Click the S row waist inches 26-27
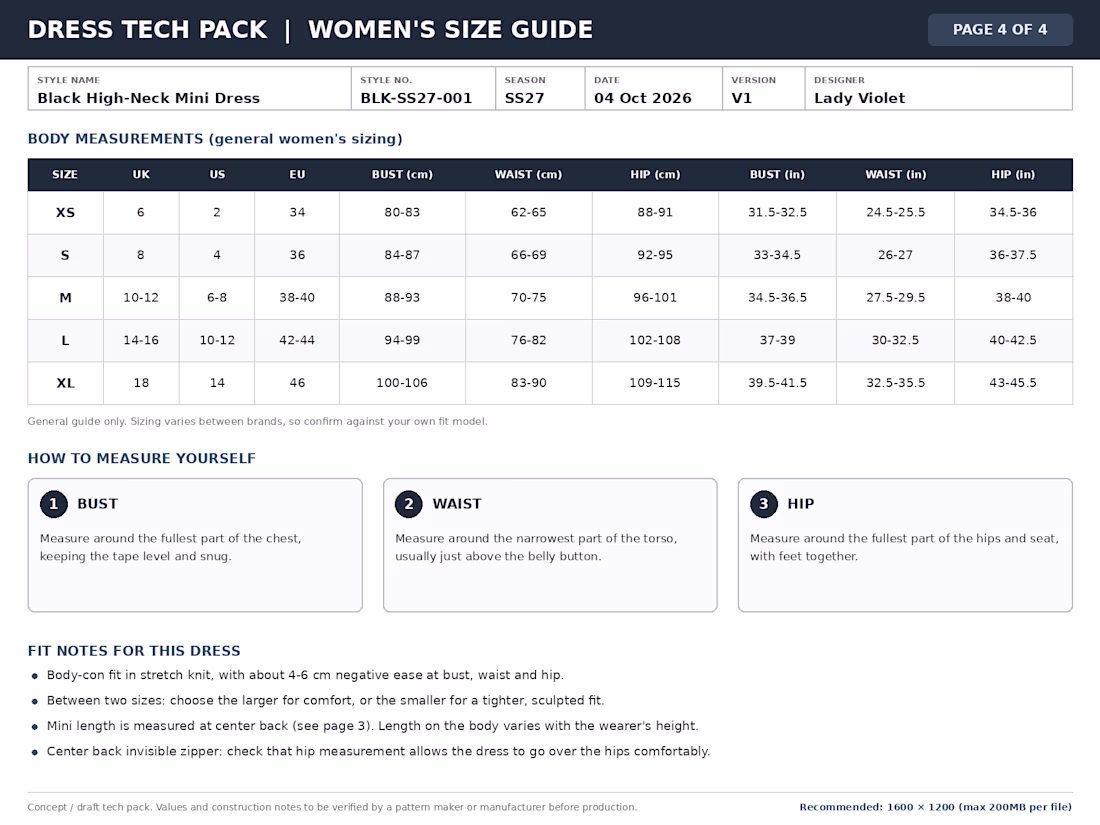Viewport: 1100px width, 825px height. pyautogui.click(x=895, y=255)
